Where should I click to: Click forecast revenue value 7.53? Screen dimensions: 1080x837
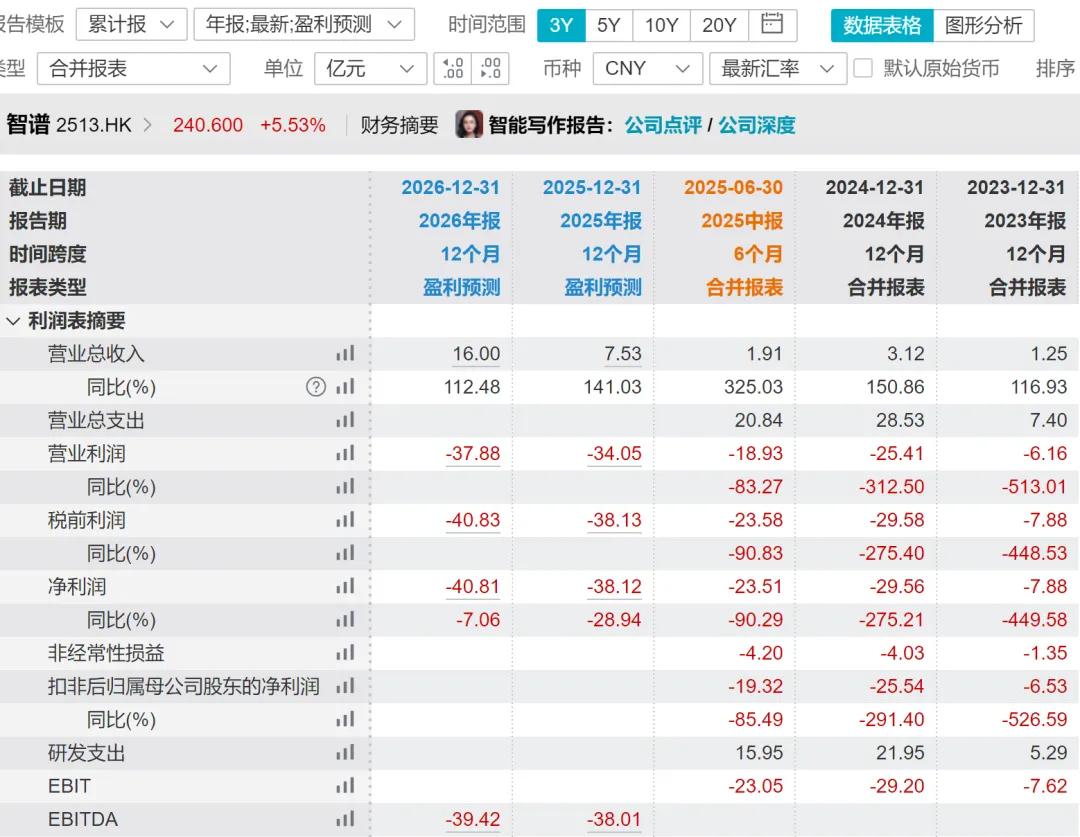click(623, 354)
